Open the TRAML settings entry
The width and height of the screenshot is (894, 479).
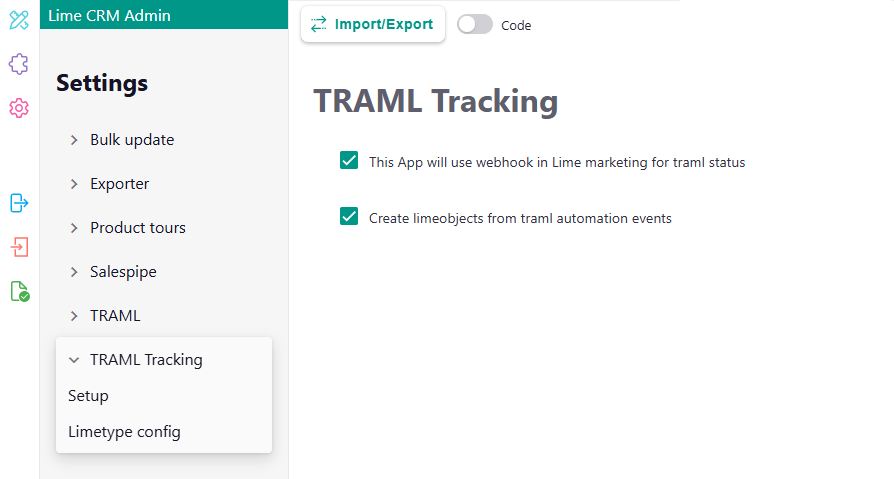pyautogui.click(x=115, y=316)
